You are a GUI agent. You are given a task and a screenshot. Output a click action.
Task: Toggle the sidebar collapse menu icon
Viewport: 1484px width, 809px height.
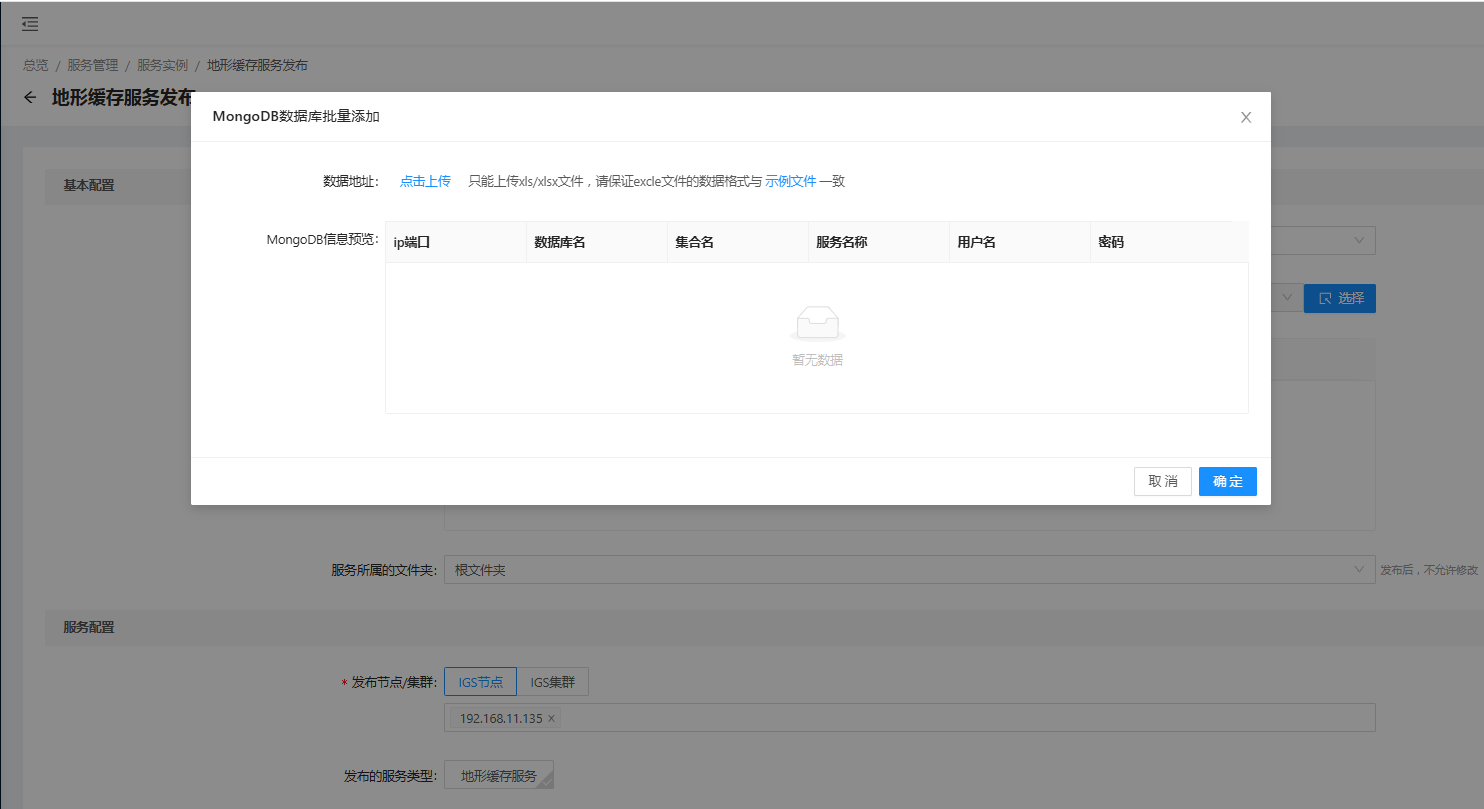(30, 23)
